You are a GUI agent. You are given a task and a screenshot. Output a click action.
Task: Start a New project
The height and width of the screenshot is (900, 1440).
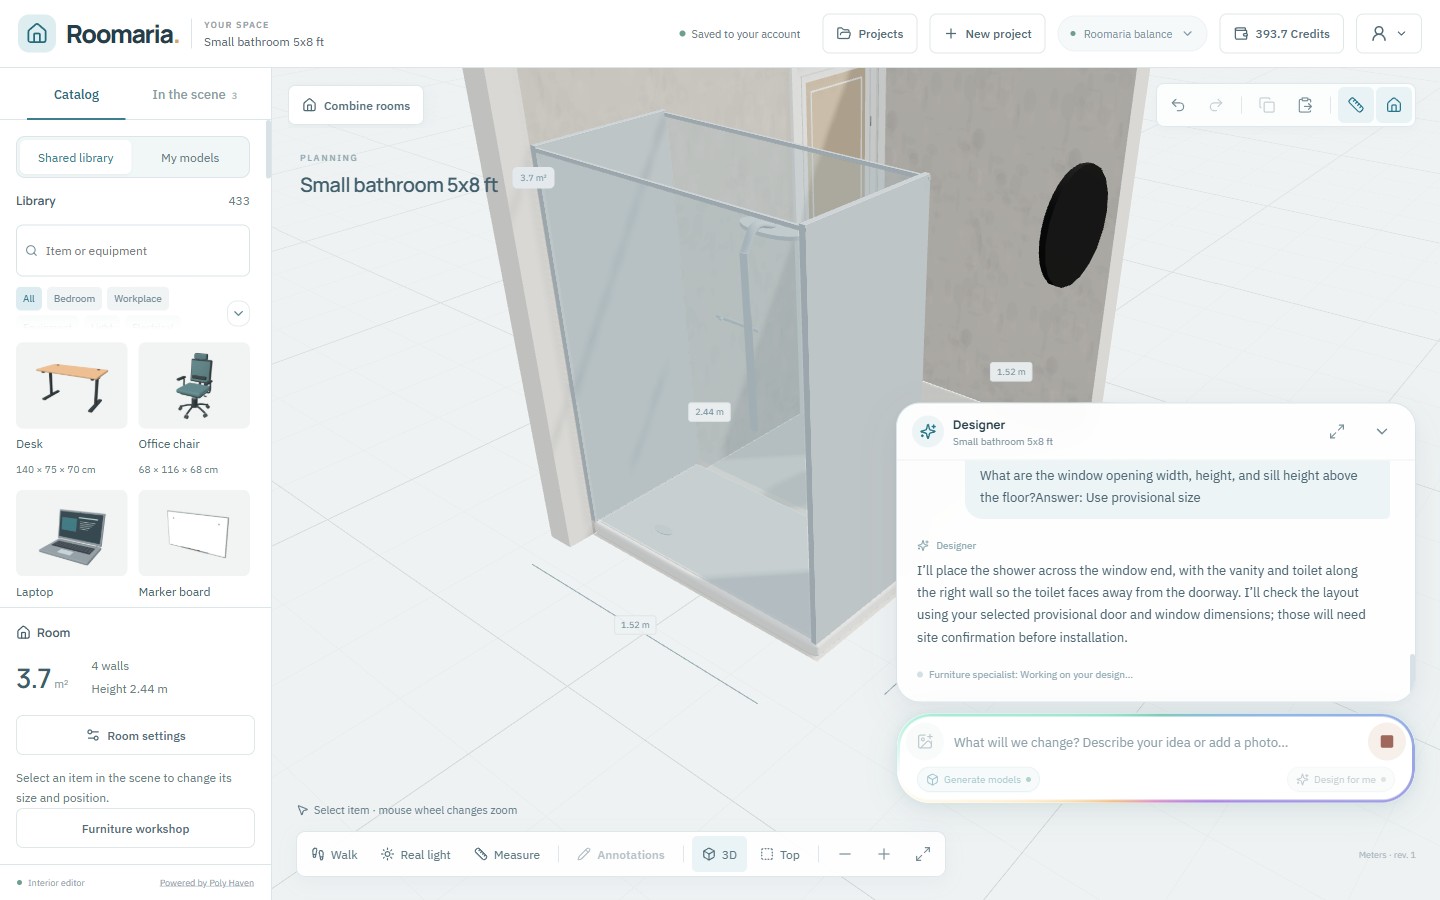(988, 33)
